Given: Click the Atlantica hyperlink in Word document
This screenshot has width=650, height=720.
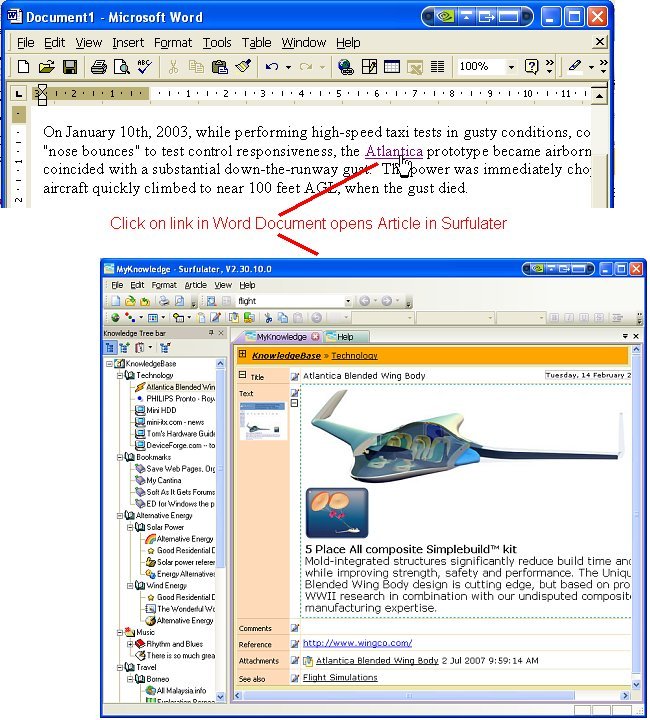Looking at the screenshot, I should [x=394, y=151].
